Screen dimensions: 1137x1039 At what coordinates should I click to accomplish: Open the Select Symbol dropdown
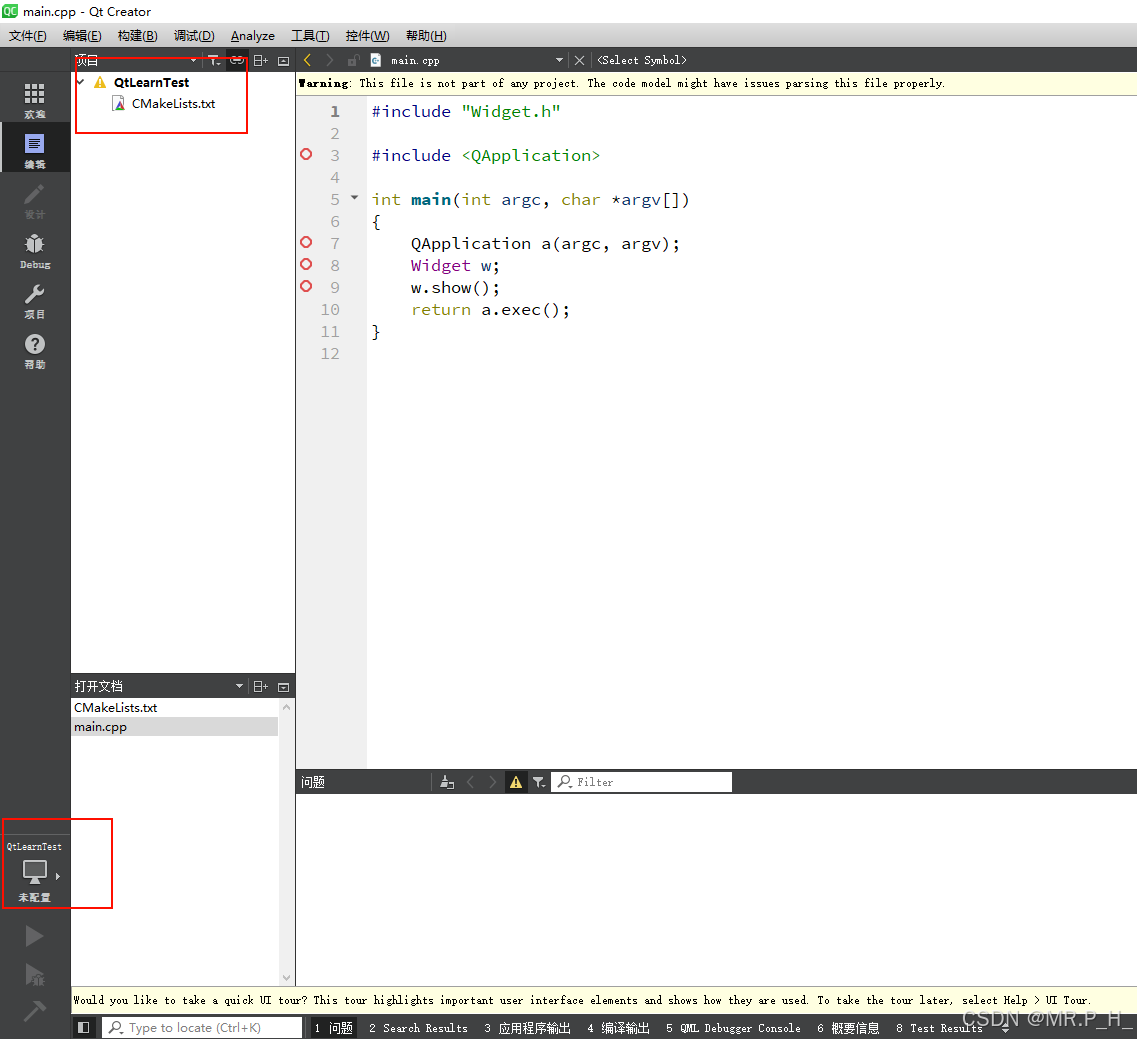tap(642, 60)
